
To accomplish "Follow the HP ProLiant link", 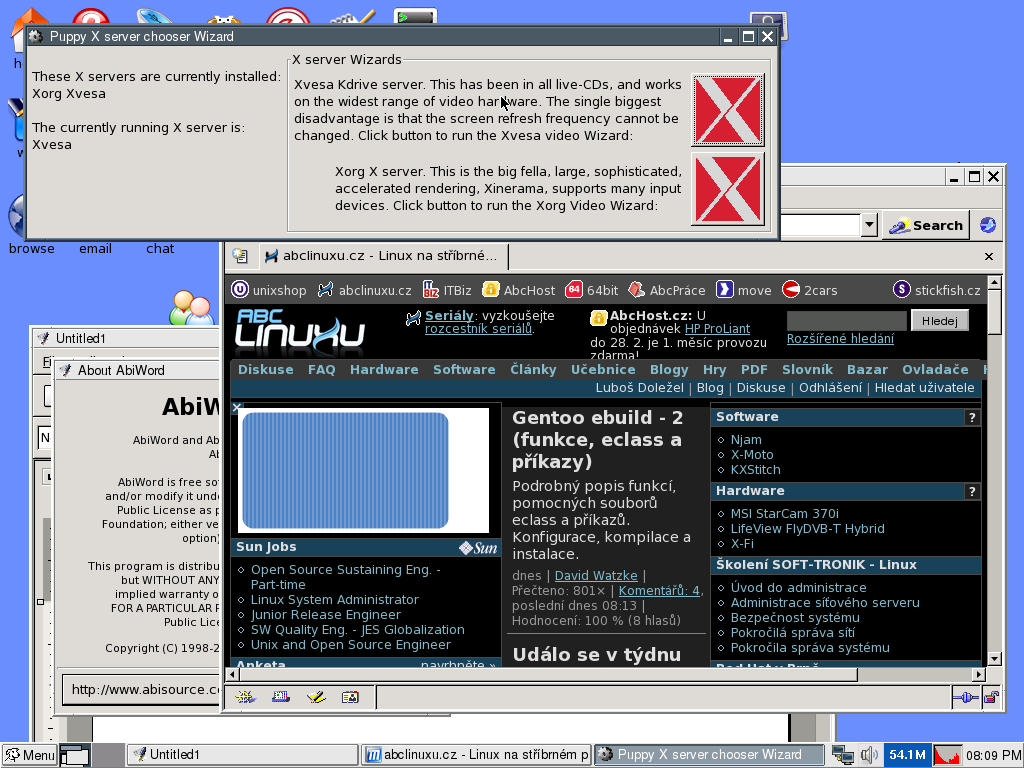I will [x=717, y=328].
